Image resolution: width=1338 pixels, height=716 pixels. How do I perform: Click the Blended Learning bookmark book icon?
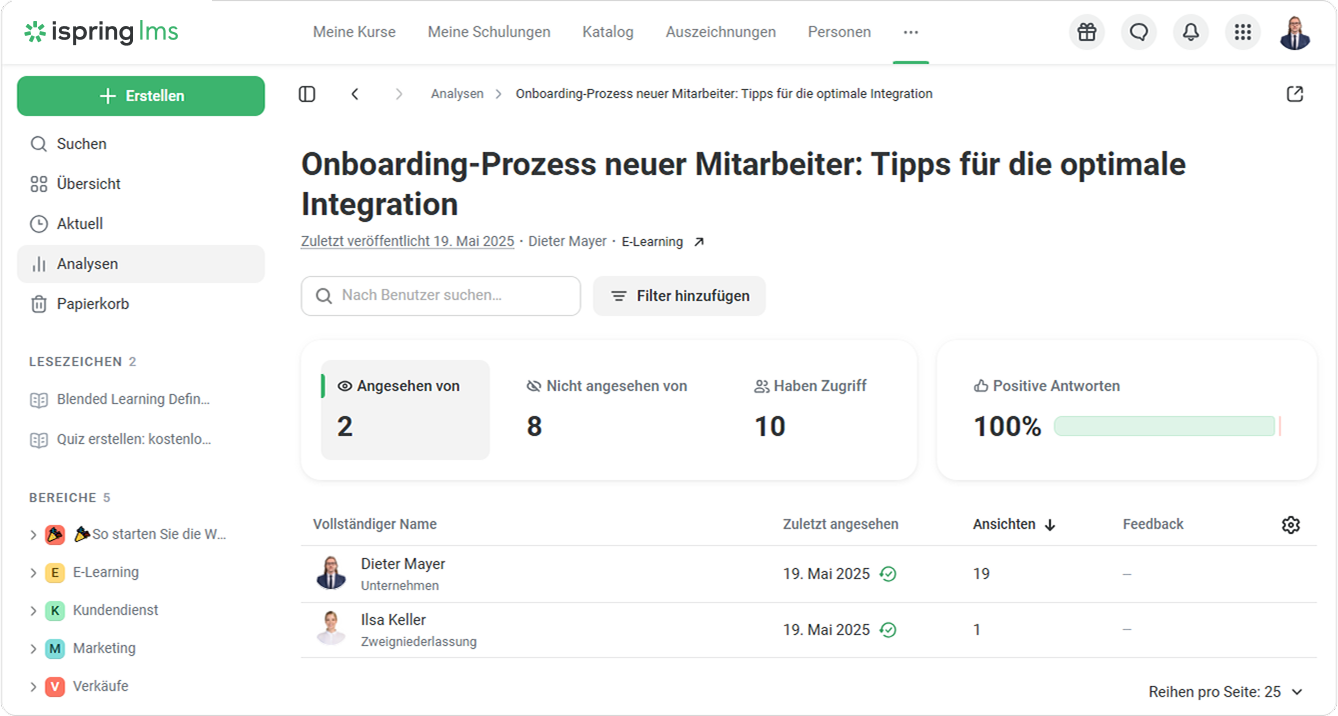39,400
